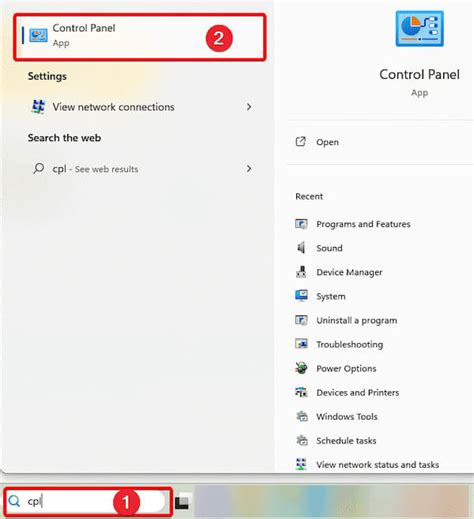Click the View network connections icon

(x=38, y=107)
